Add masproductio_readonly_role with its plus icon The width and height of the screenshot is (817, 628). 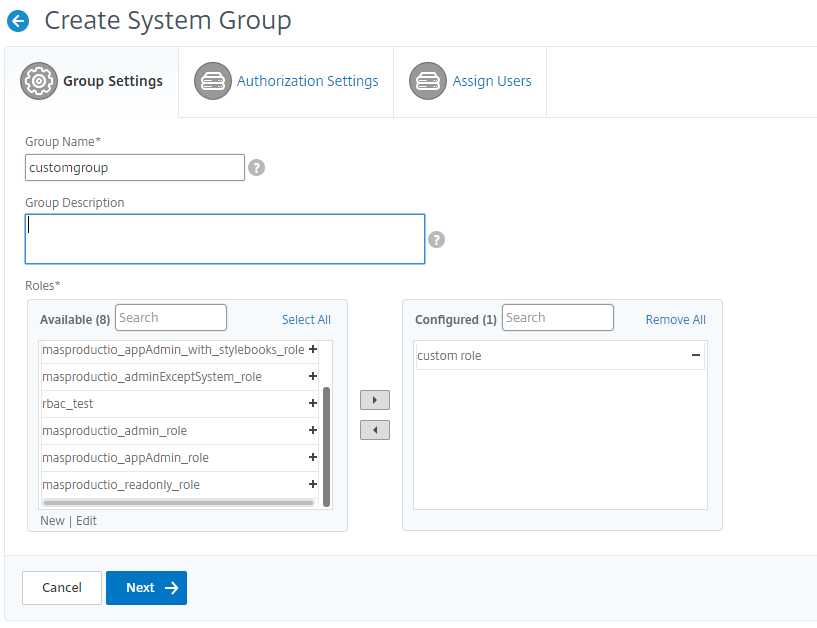click(x=313, y=485)
